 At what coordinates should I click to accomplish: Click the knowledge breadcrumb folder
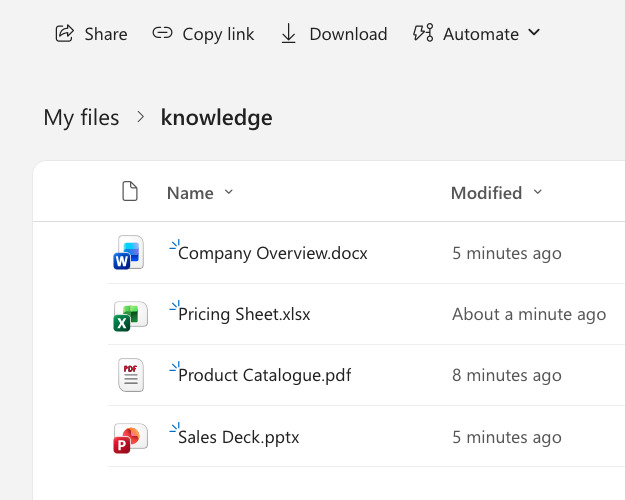pos(216,118)
